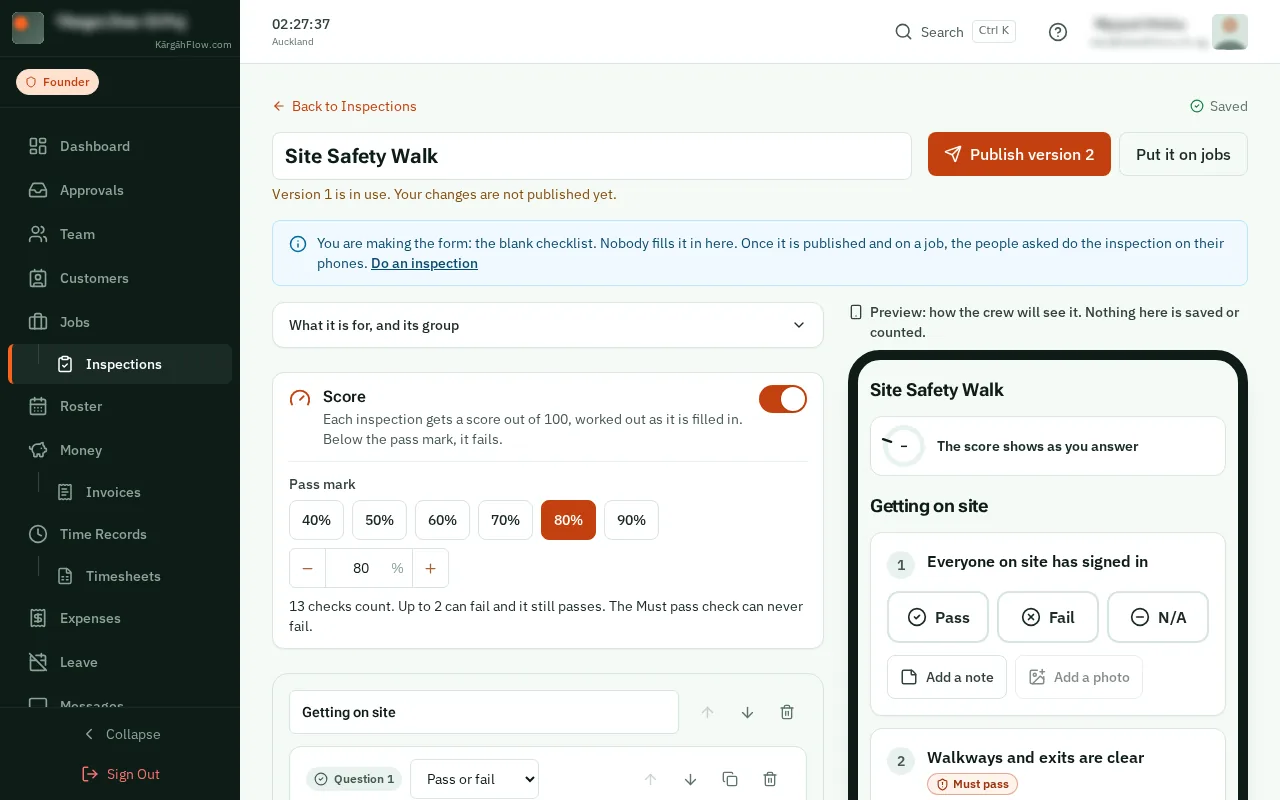The height and width of the screenshot is (800, 1280).
Task: Open Money section
Action: (x=120, y=450)
